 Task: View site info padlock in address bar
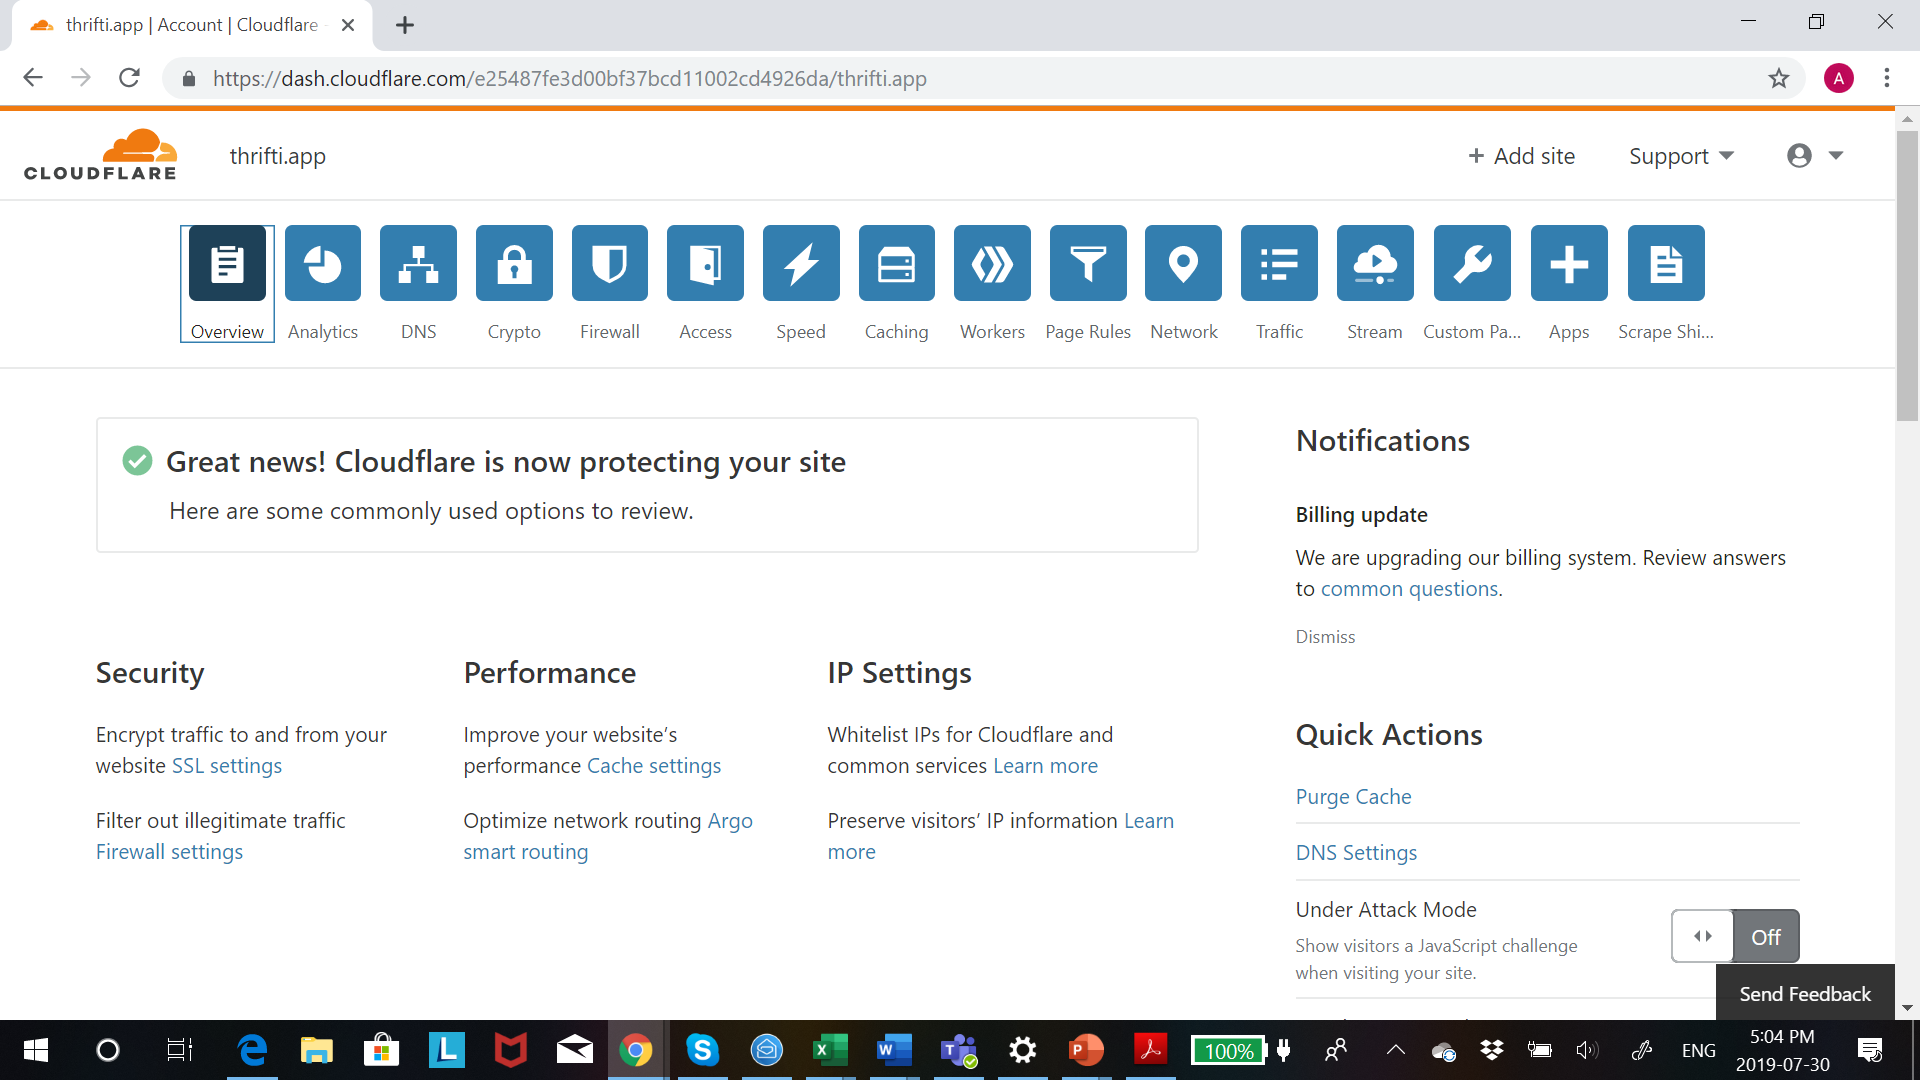188,79
